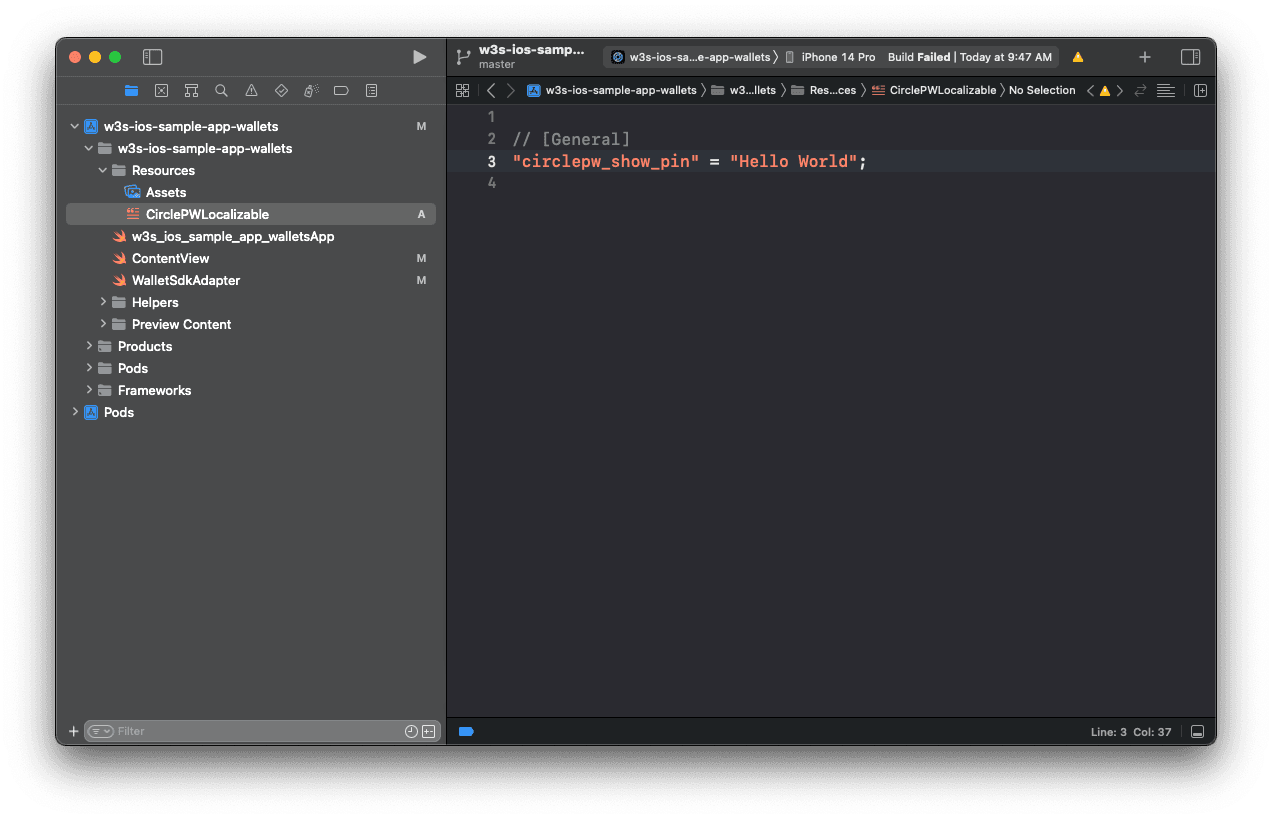Toggle the debug area button
This screenshot has height=819, width=1272.
tap(1197, 732)
